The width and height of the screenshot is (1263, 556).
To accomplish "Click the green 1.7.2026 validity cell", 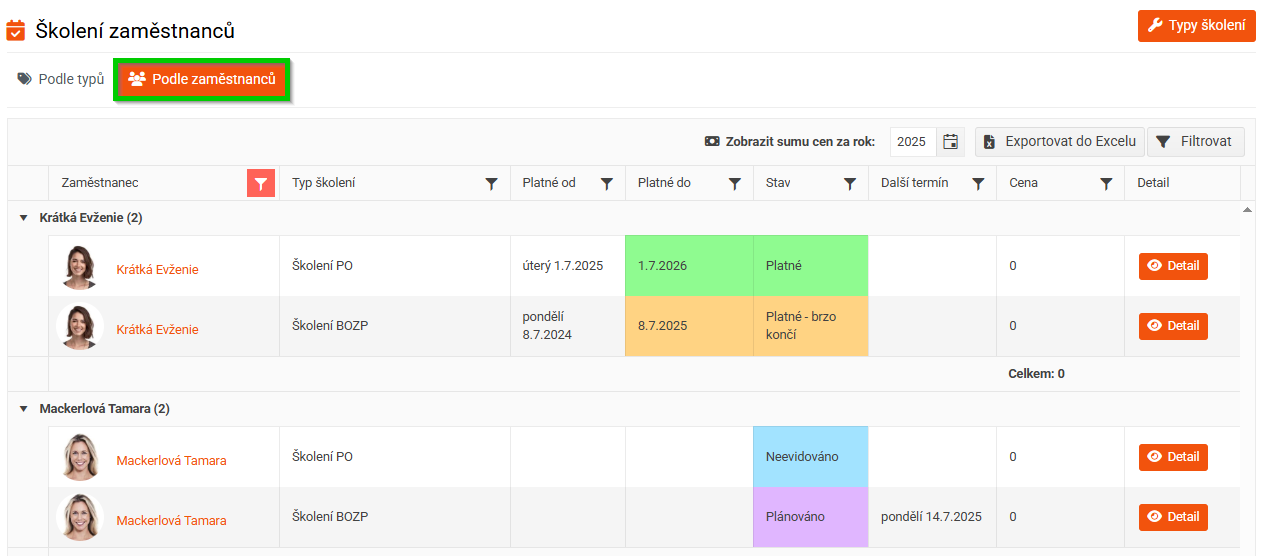I will coord(689,266).
